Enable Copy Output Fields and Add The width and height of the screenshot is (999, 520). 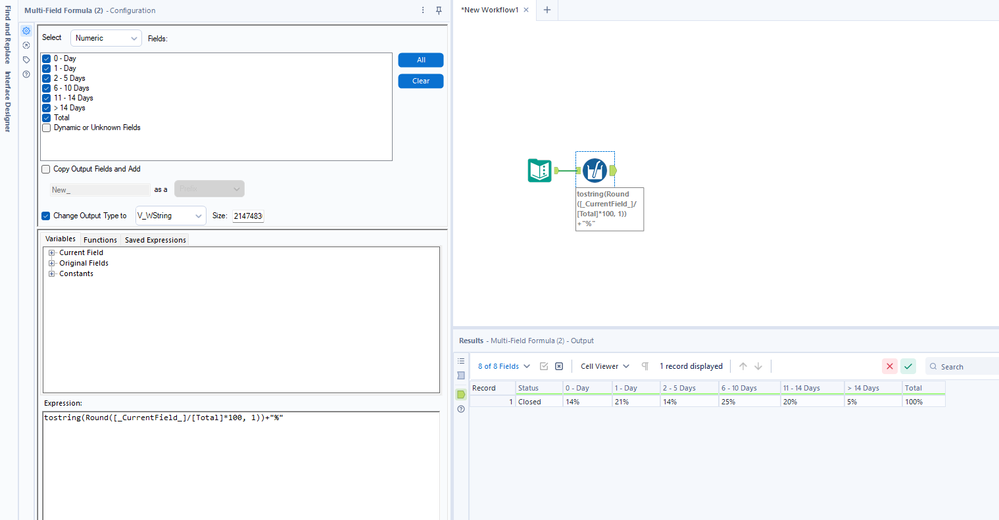tap(46, 170)
